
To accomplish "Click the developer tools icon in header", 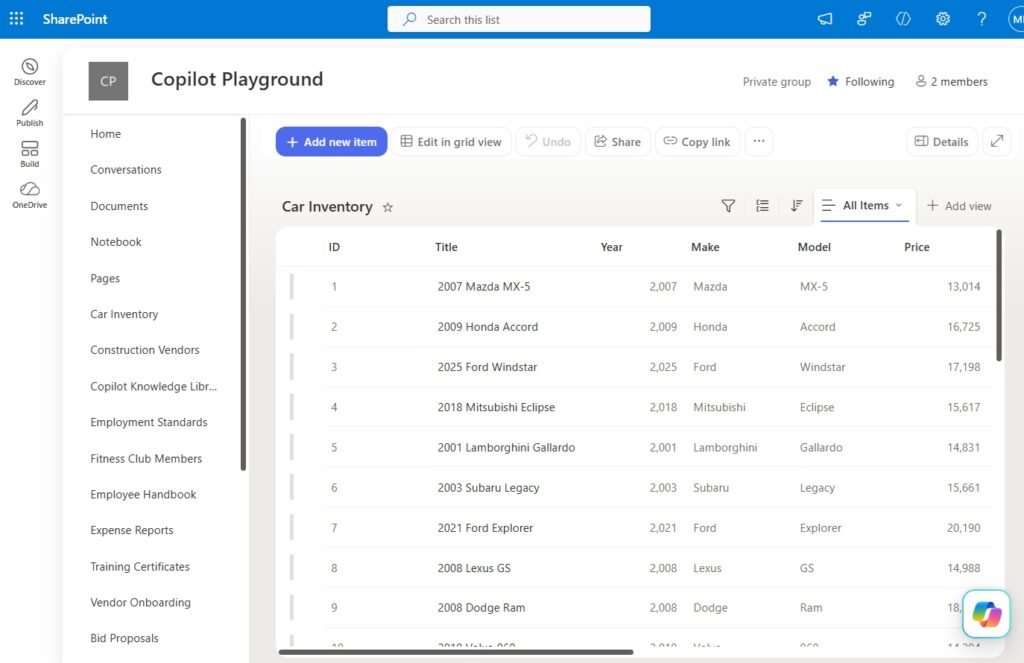I will [903, 19].
